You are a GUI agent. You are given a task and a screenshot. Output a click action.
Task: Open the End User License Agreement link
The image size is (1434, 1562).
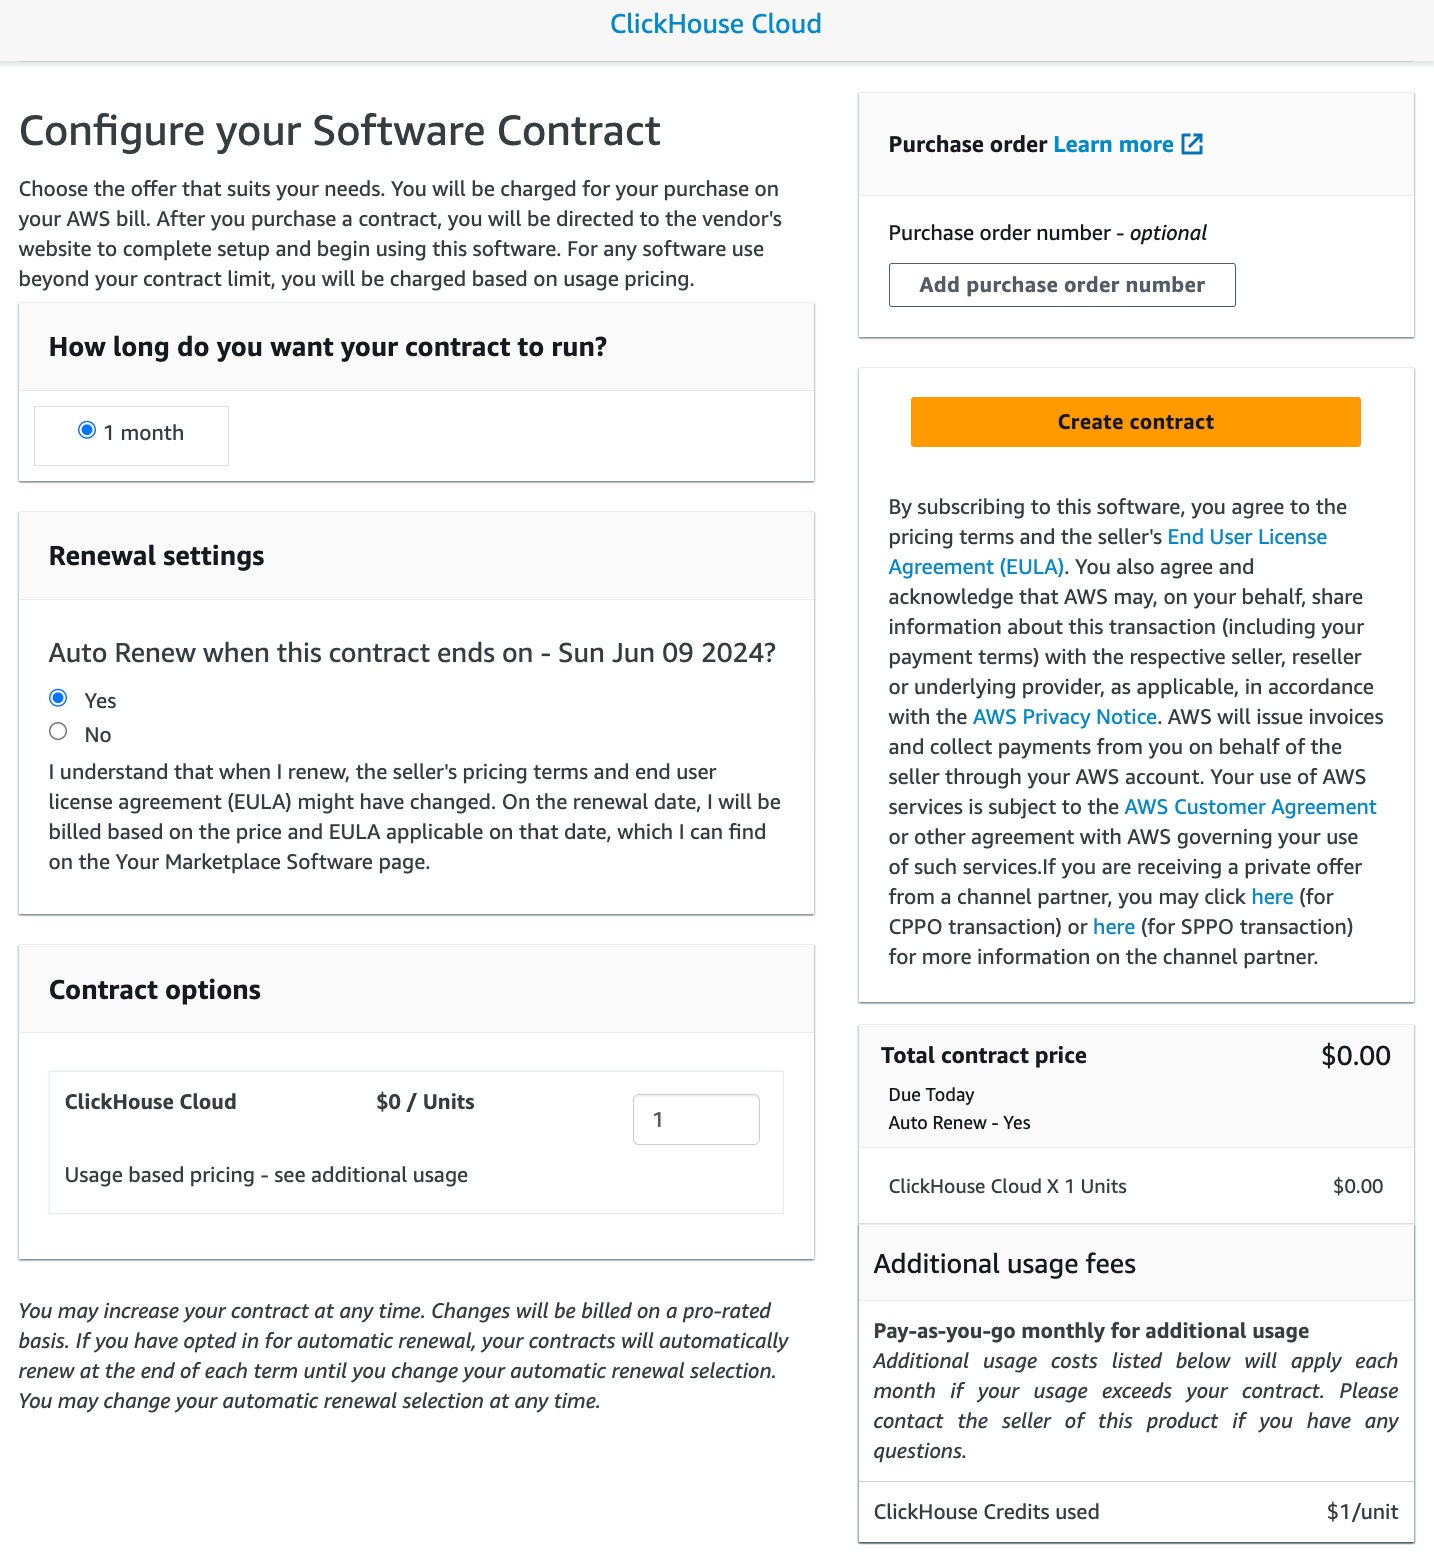(x=1246, y=537)
